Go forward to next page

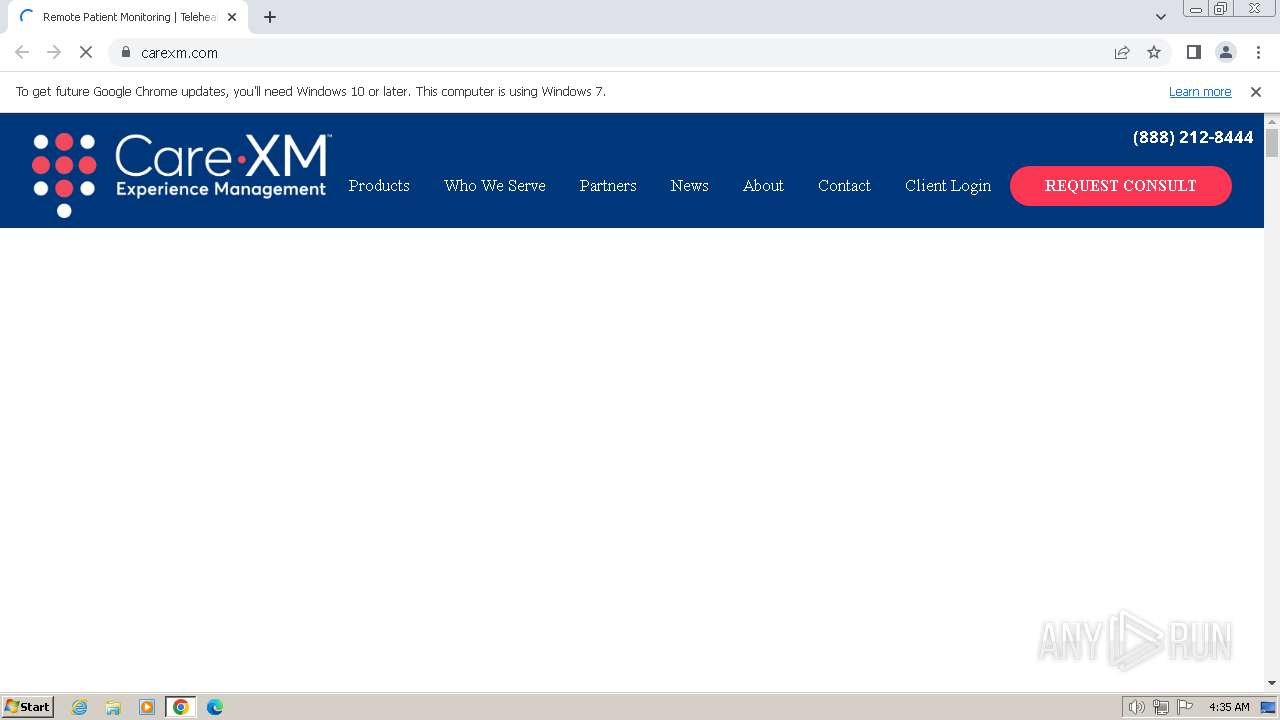point(54,52)
